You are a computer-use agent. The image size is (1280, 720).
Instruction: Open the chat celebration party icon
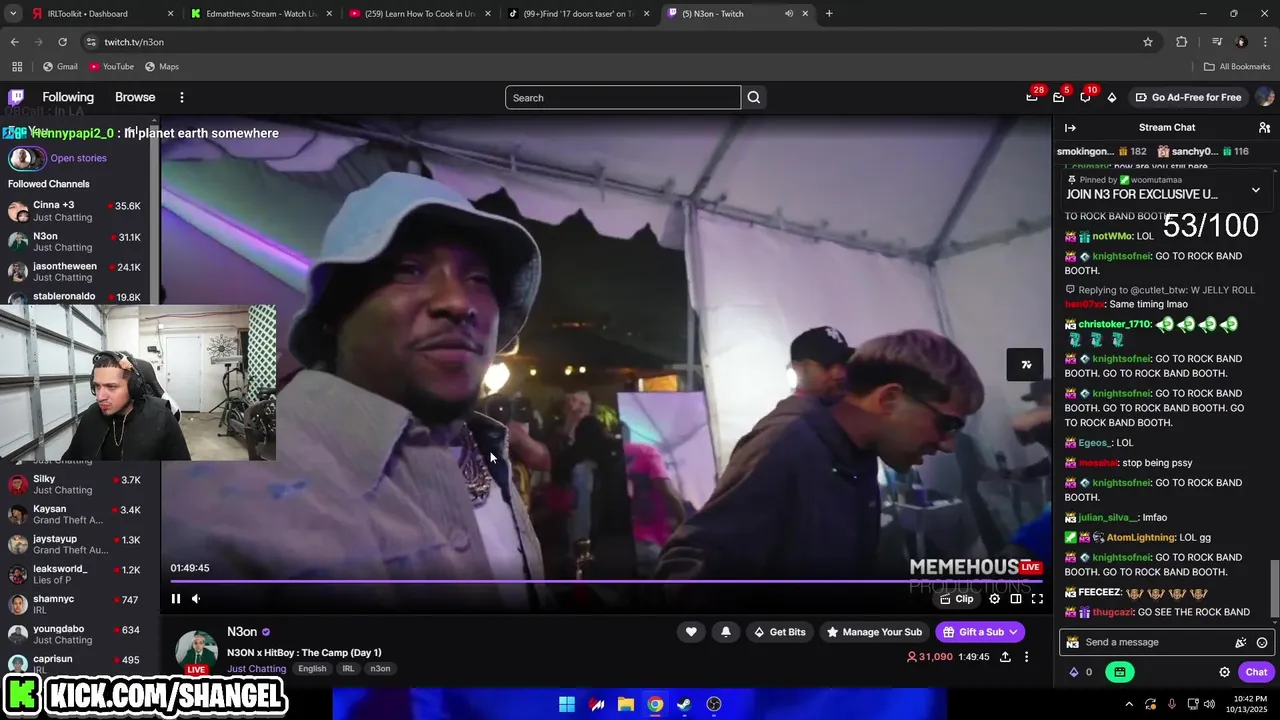(1241, 642)
